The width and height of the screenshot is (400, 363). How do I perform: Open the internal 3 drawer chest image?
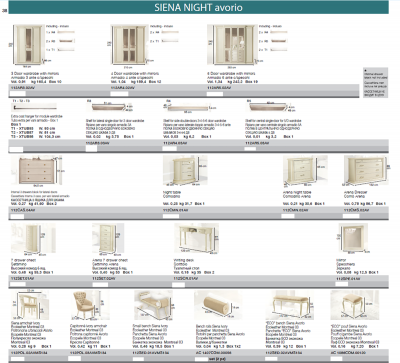click(36, 170)
